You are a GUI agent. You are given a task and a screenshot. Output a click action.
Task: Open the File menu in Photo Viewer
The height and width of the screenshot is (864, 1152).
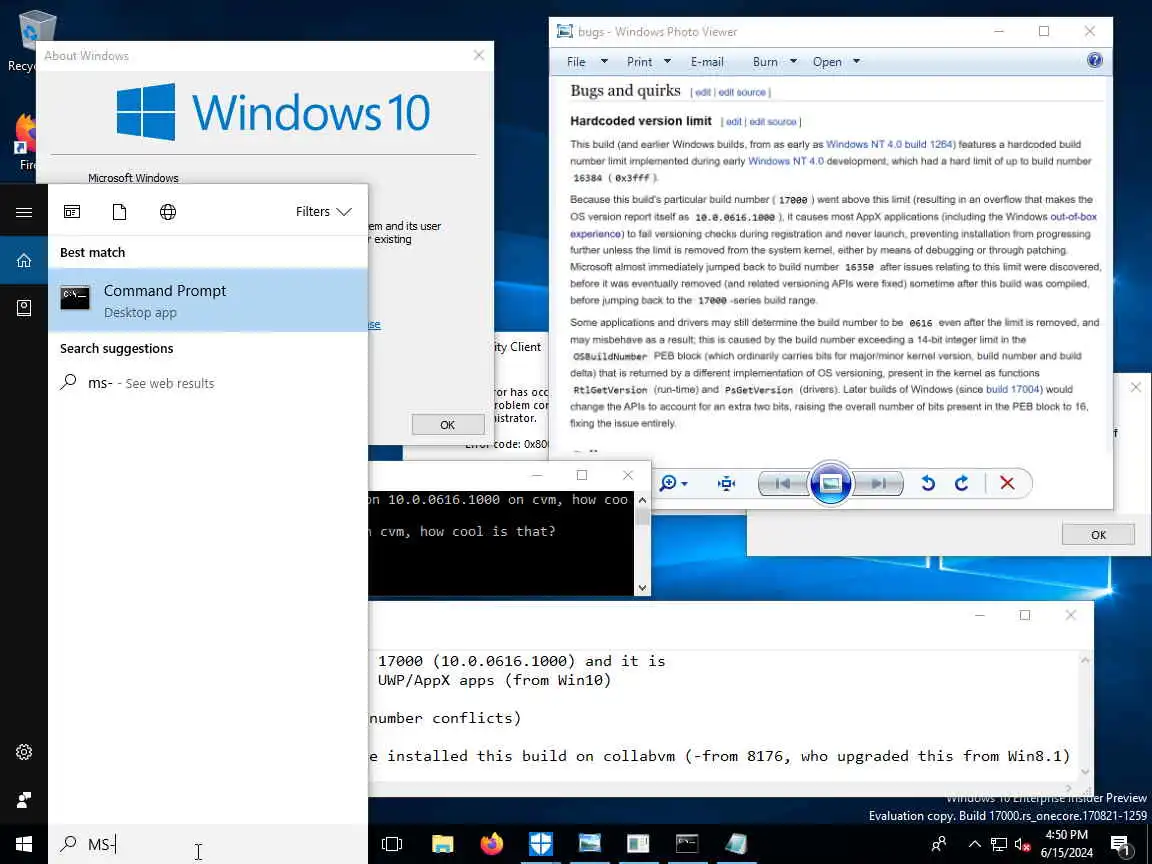pos(586,62)
